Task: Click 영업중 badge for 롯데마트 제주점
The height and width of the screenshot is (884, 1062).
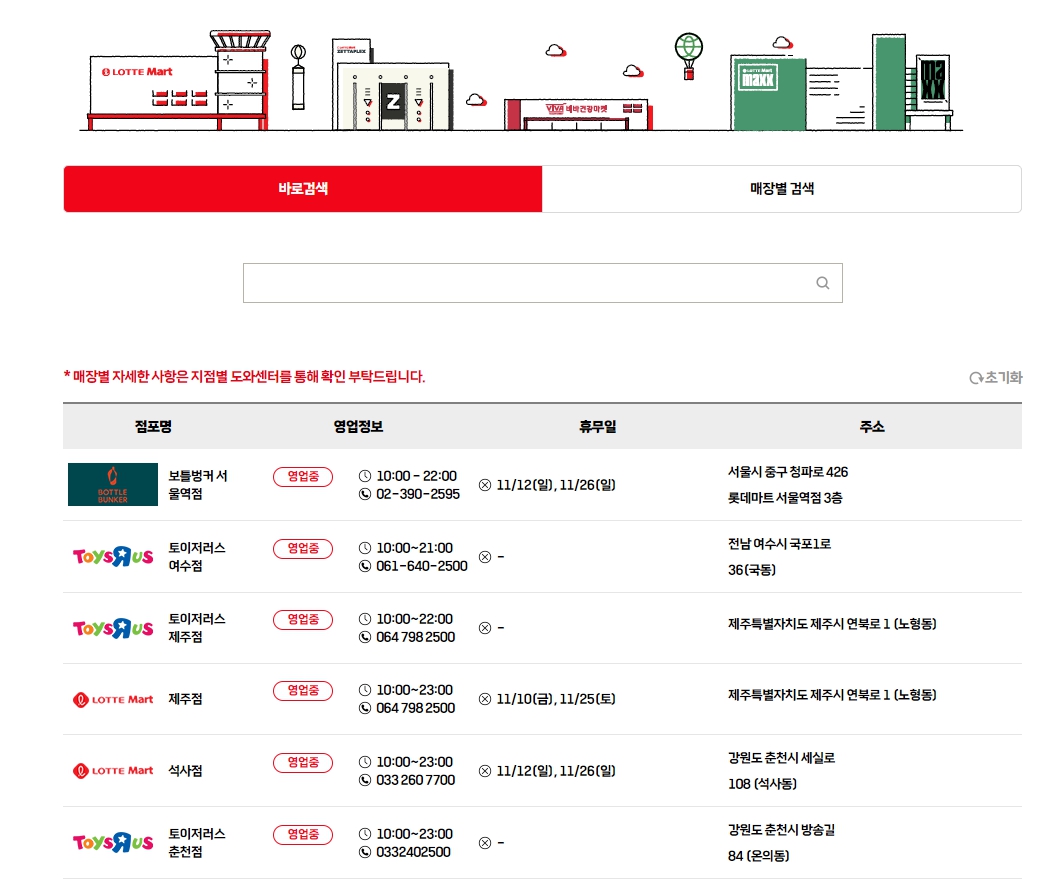Action: click(303, 691)
